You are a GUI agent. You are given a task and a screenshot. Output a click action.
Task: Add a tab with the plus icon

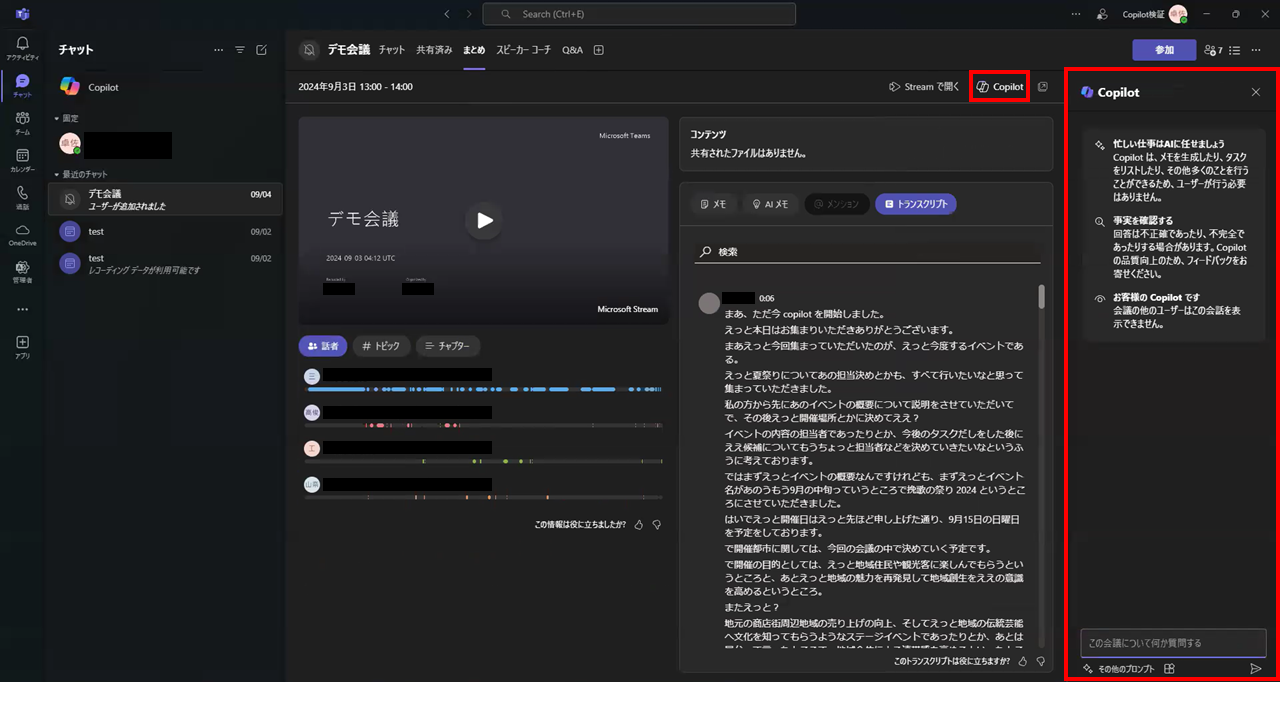pyautogui.click(x=599, y=50)
